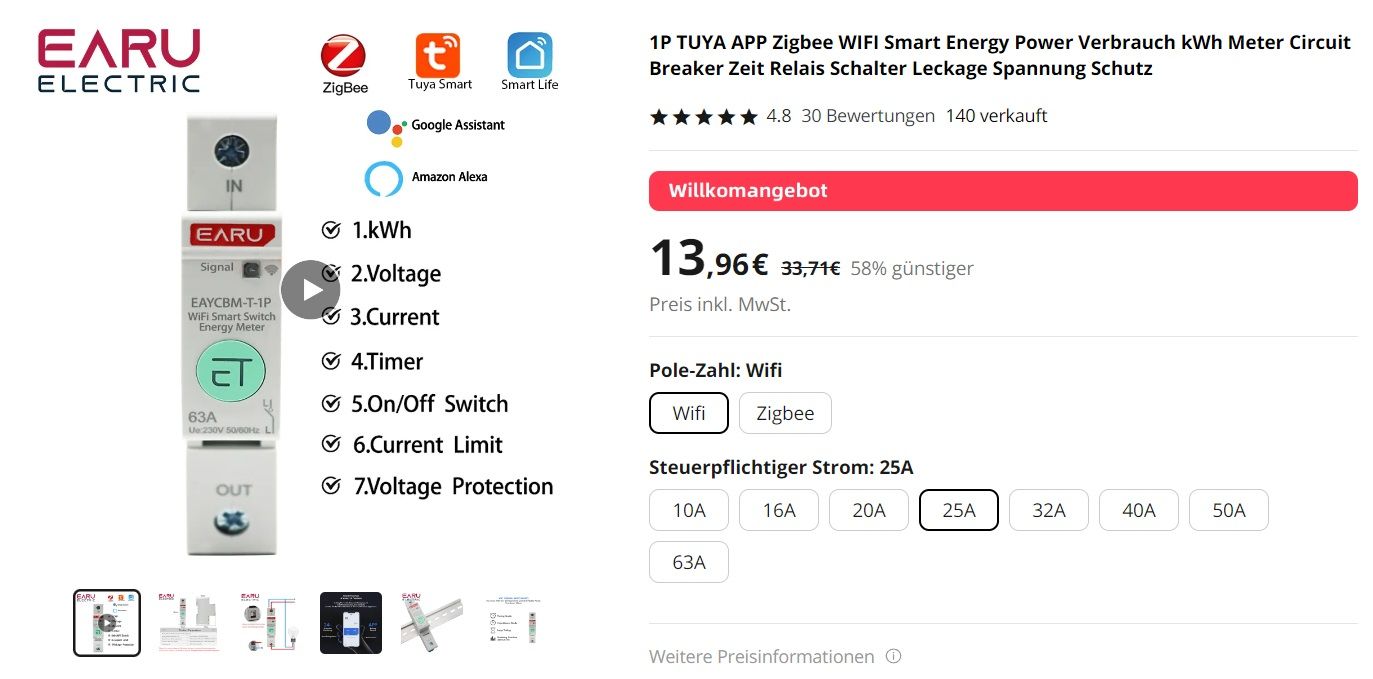Screen dimensions: 1373x679
Task: Expand Weitere Preisinformationen details
Action: 762,657
